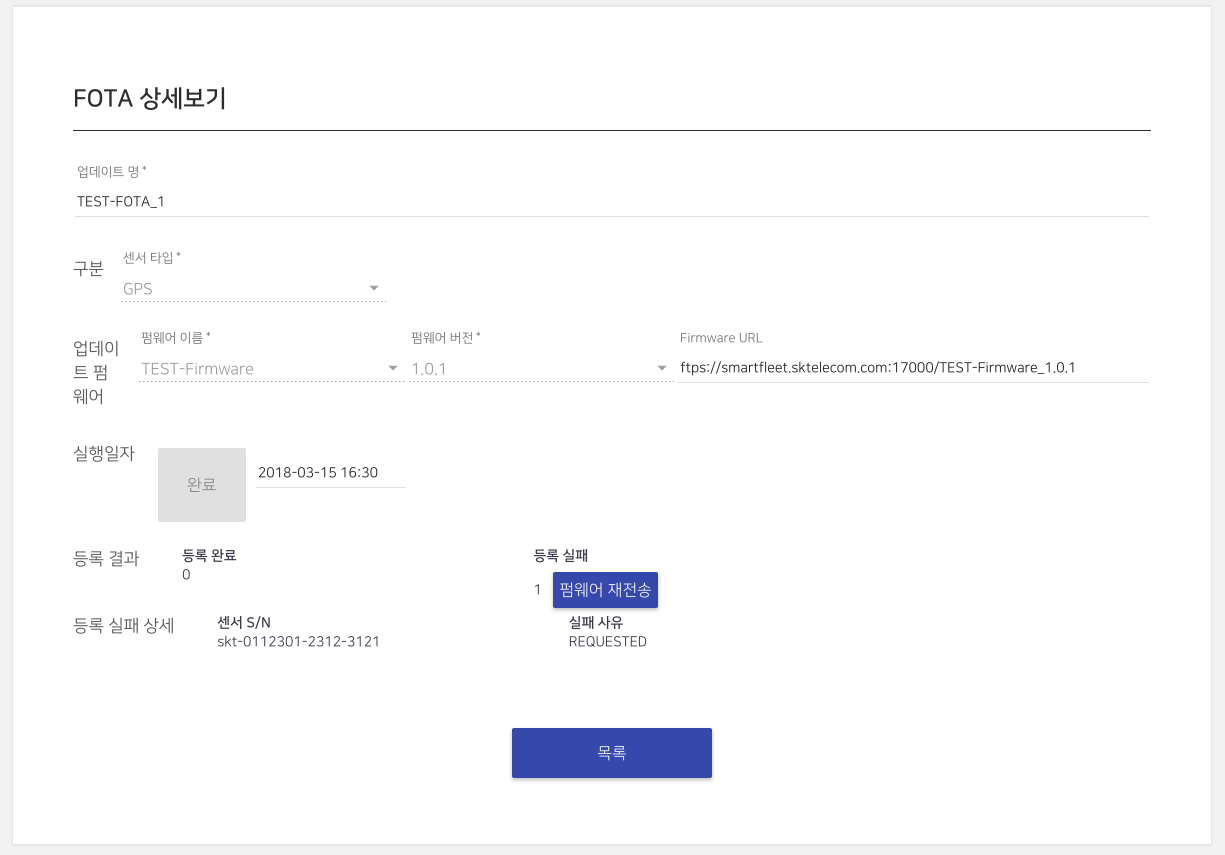
Task: Expand the 펌웨어 버전 dropdown arrow
Action: [662, 369]
